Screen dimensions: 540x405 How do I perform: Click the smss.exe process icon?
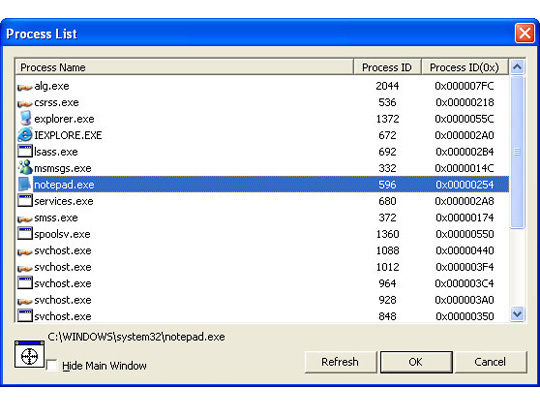point(25,219)
